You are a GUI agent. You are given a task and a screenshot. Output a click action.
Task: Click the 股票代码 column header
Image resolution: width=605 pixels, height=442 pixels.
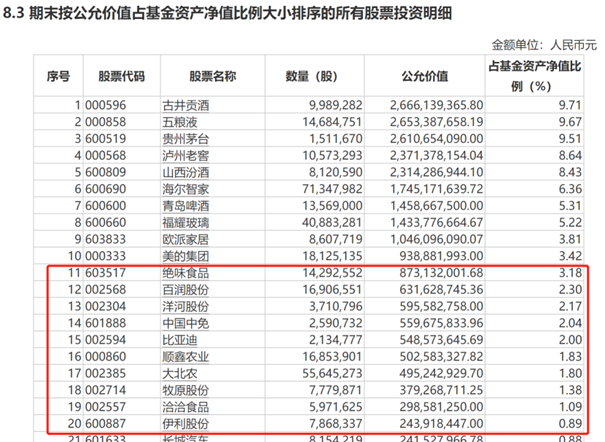click(122, 76)
